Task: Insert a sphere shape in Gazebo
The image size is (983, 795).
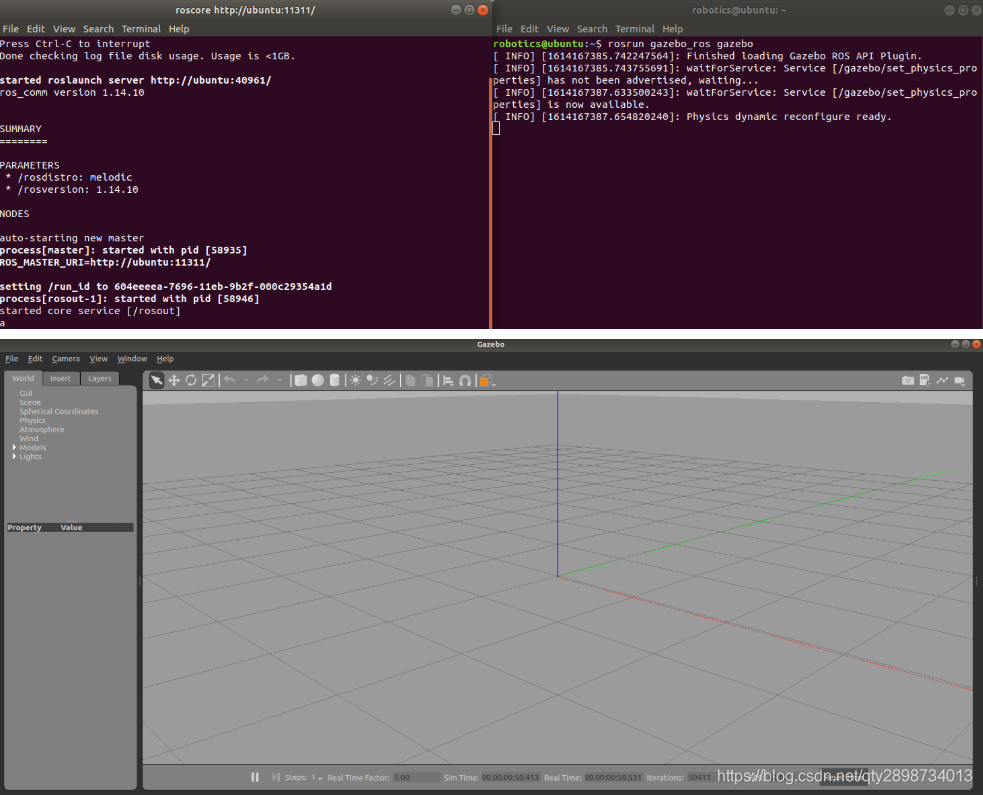Action: pos(318,380)
